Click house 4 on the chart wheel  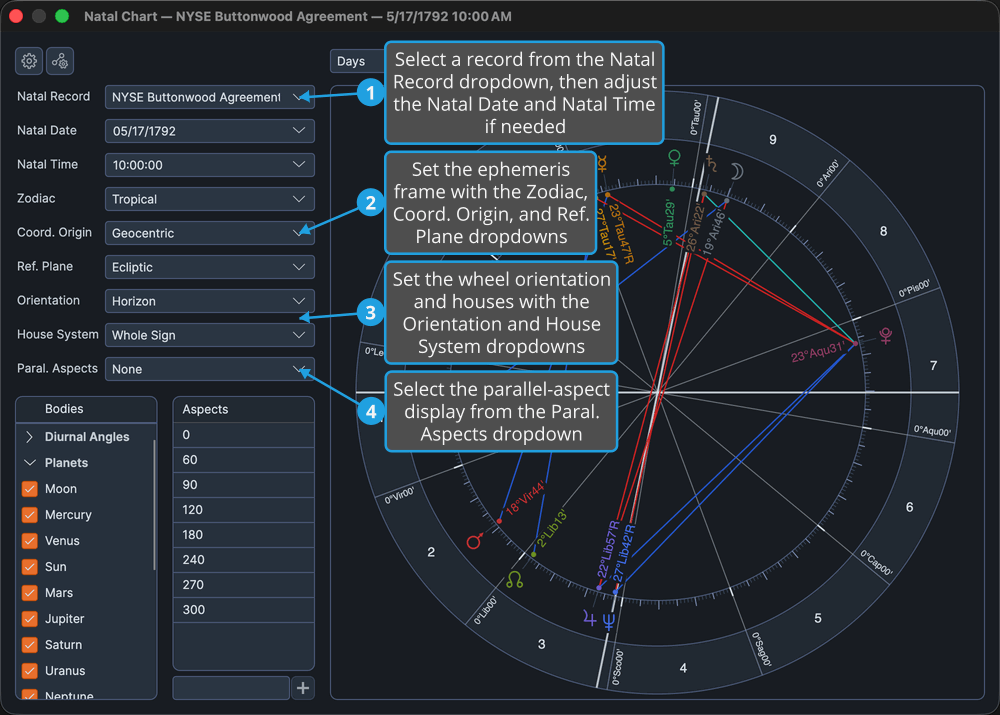click(x=683, y=668)
